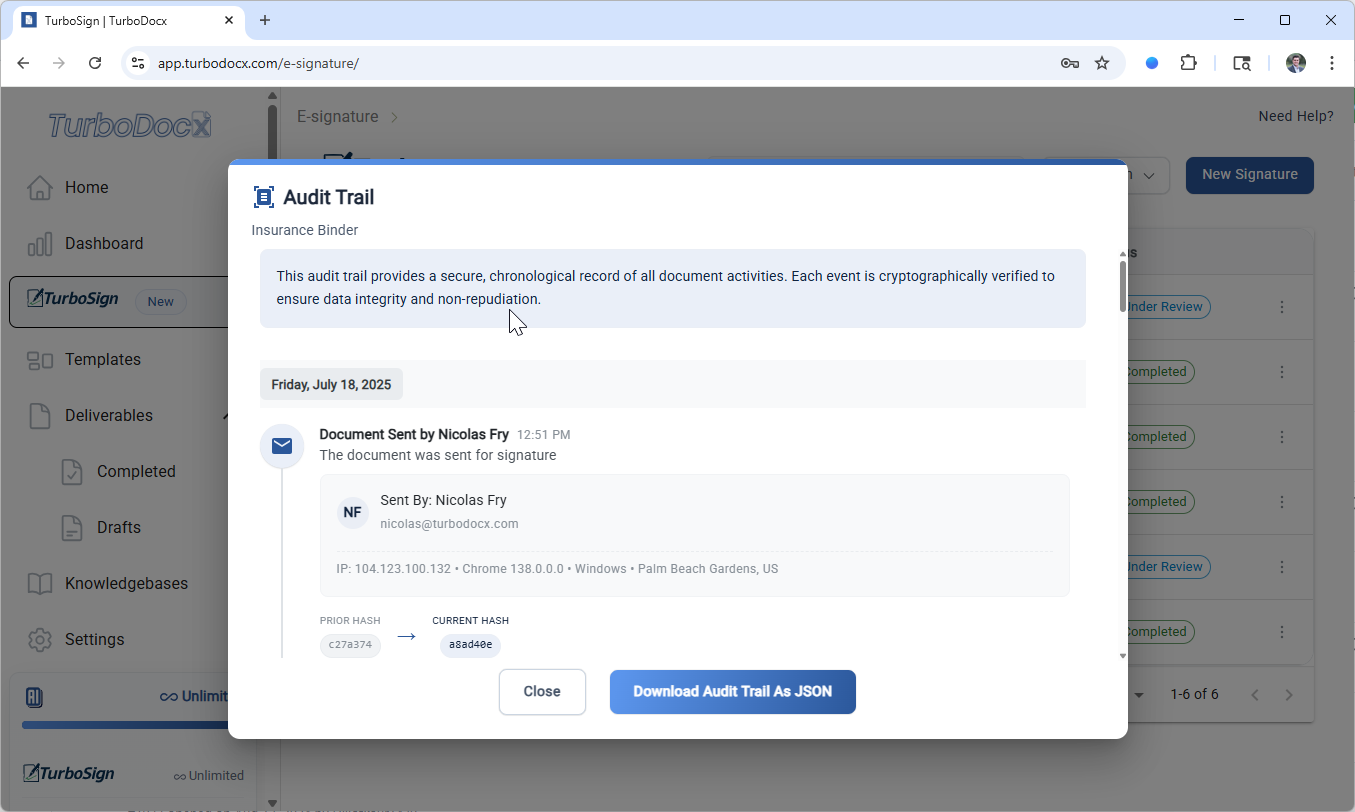Go to next table page
The height and width of the screenshot is (812, 1355).
tap(1289, 694)
